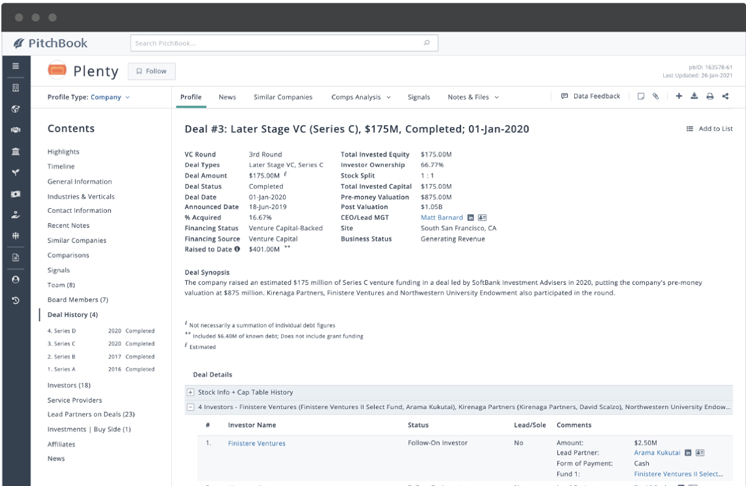This screenshot has height=486, width=746.
Task: Go to General Information in Contents
Action: coord(80,182)
